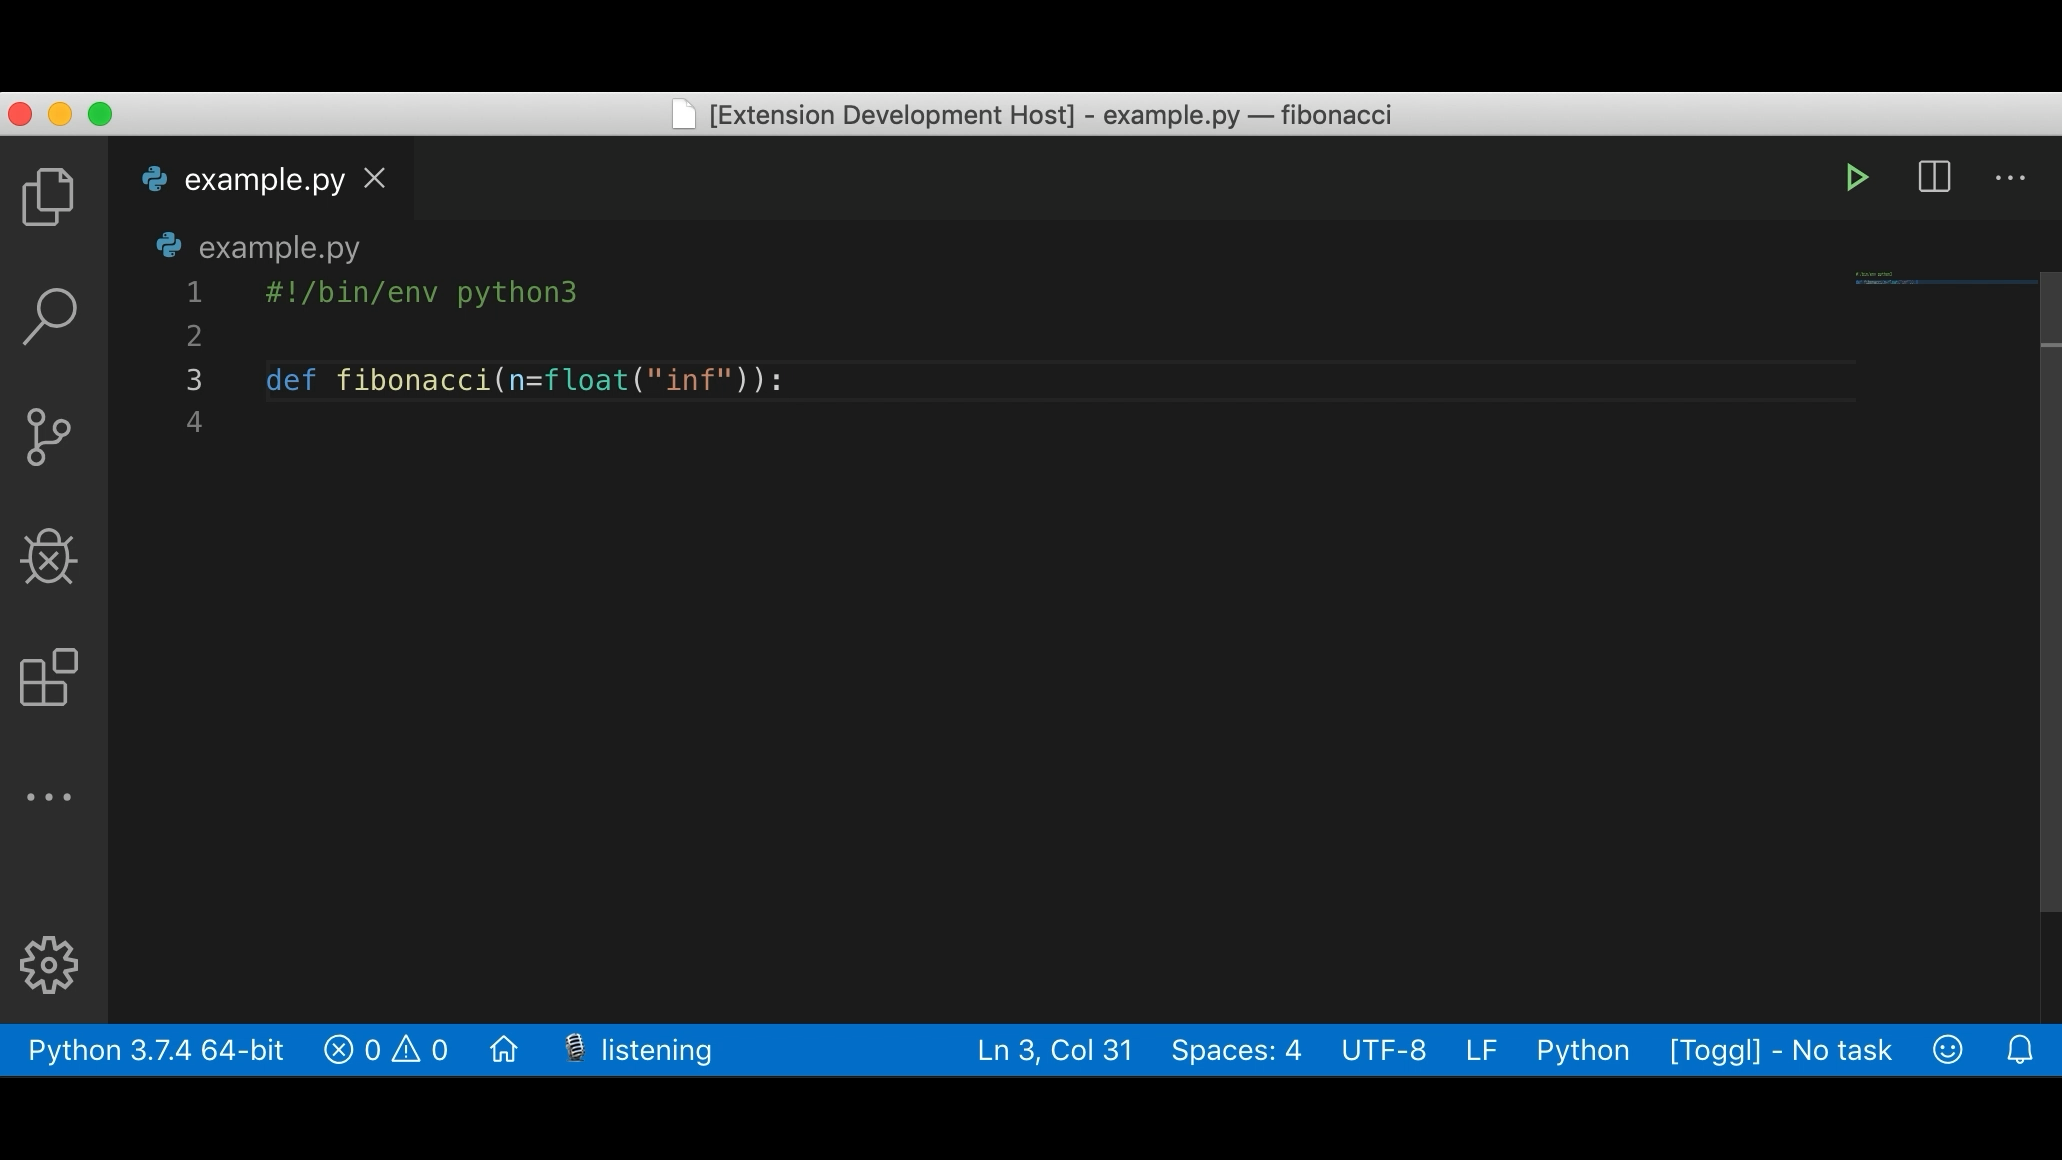Click the home icon in status bar
Image resolution: width=2062 pixels, height=1160 pixels.
pos(504,1050)
